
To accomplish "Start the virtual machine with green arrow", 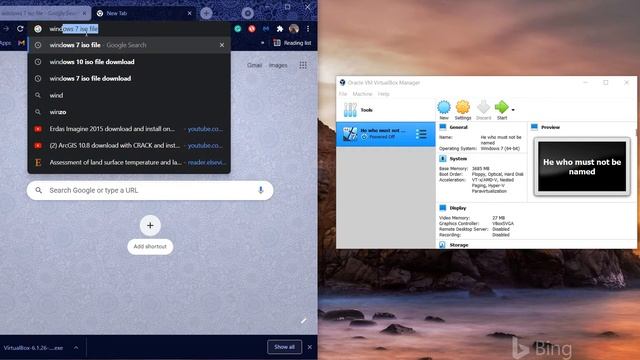I will point(502,107).
